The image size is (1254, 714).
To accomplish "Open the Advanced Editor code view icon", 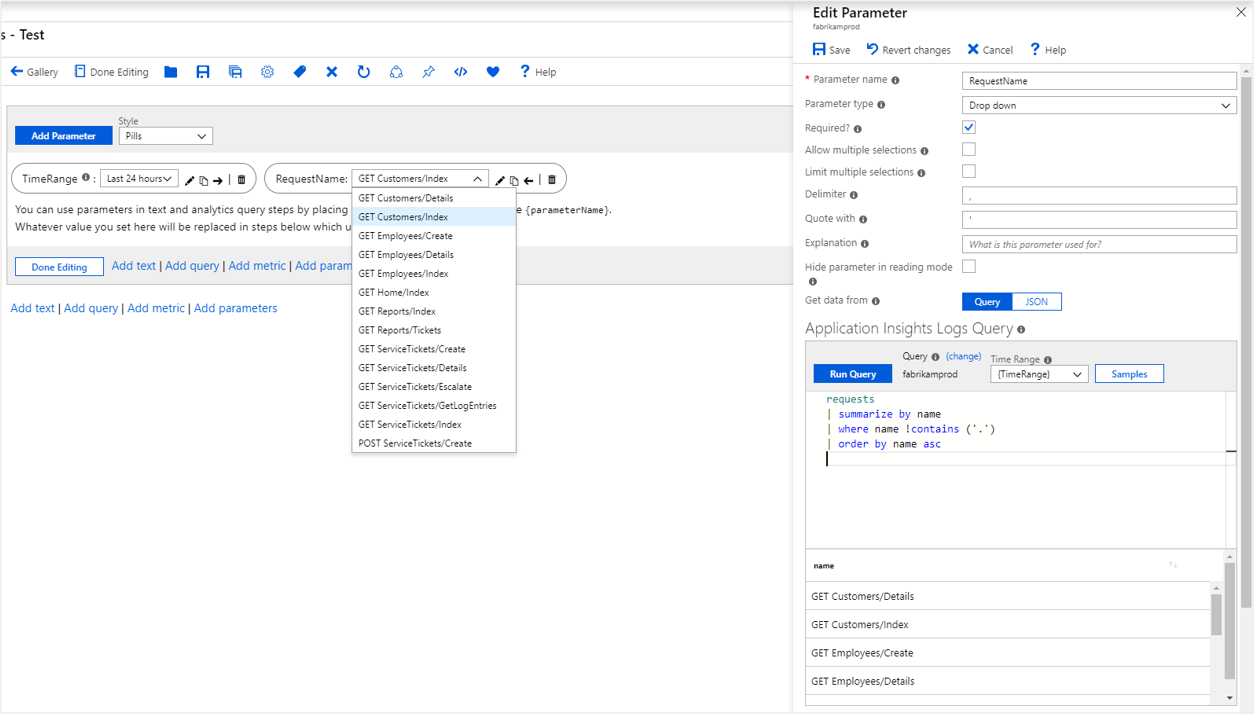I will [460, 71].
